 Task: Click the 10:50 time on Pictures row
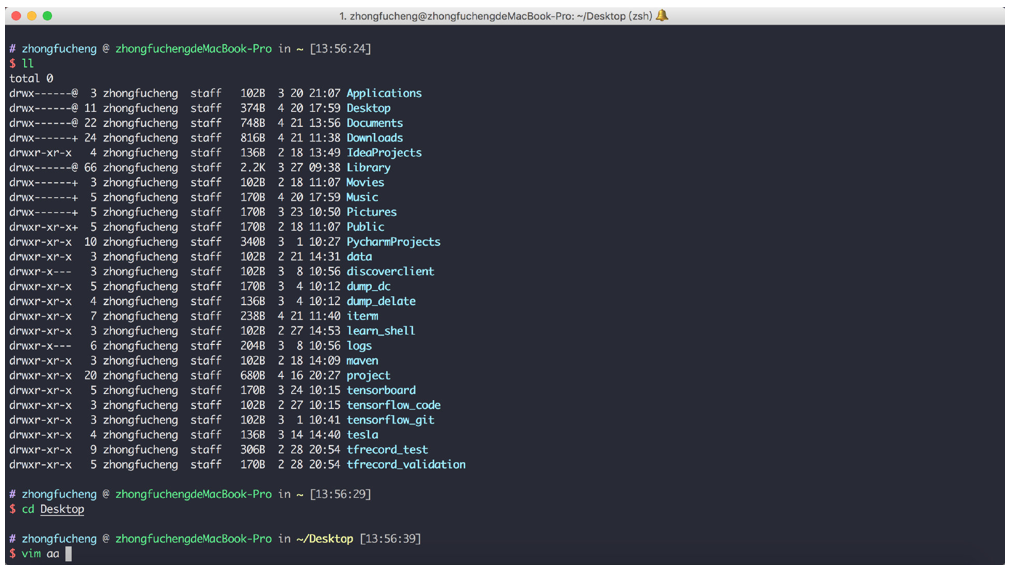coord(325,212)
